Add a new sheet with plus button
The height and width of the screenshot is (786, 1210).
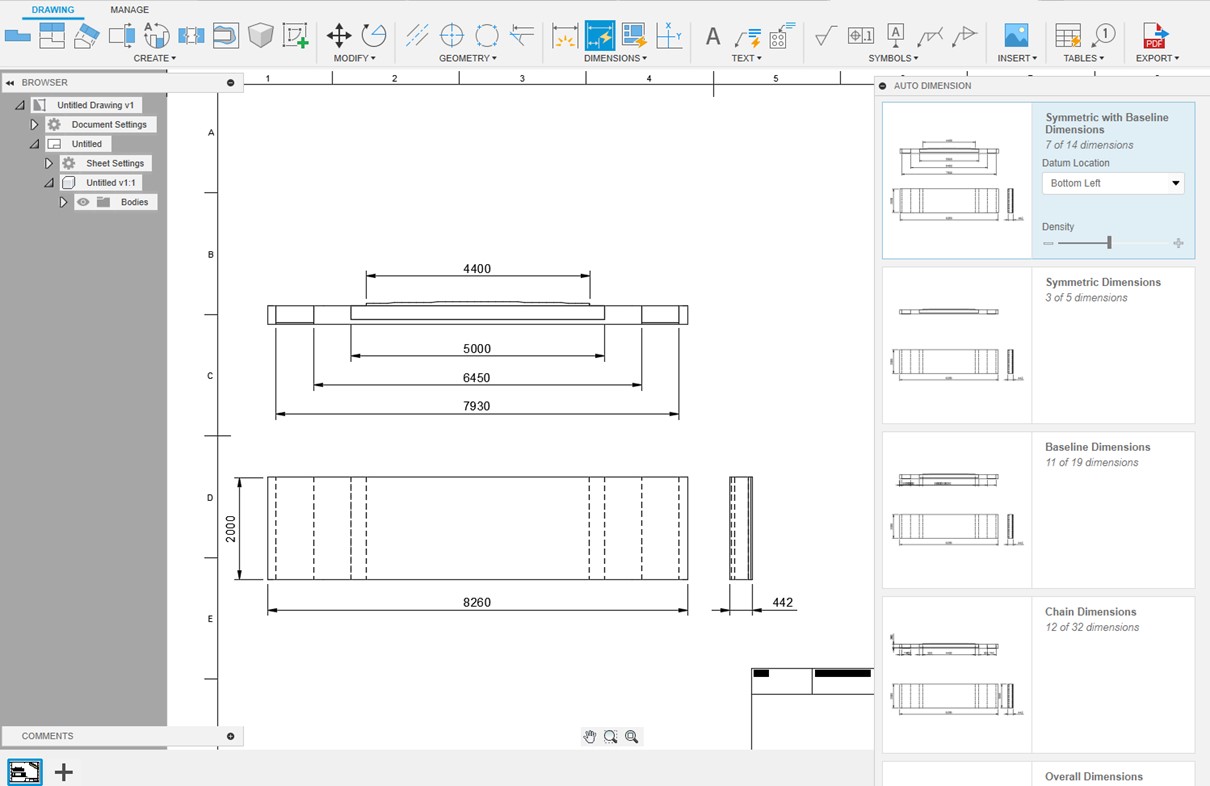64,772
